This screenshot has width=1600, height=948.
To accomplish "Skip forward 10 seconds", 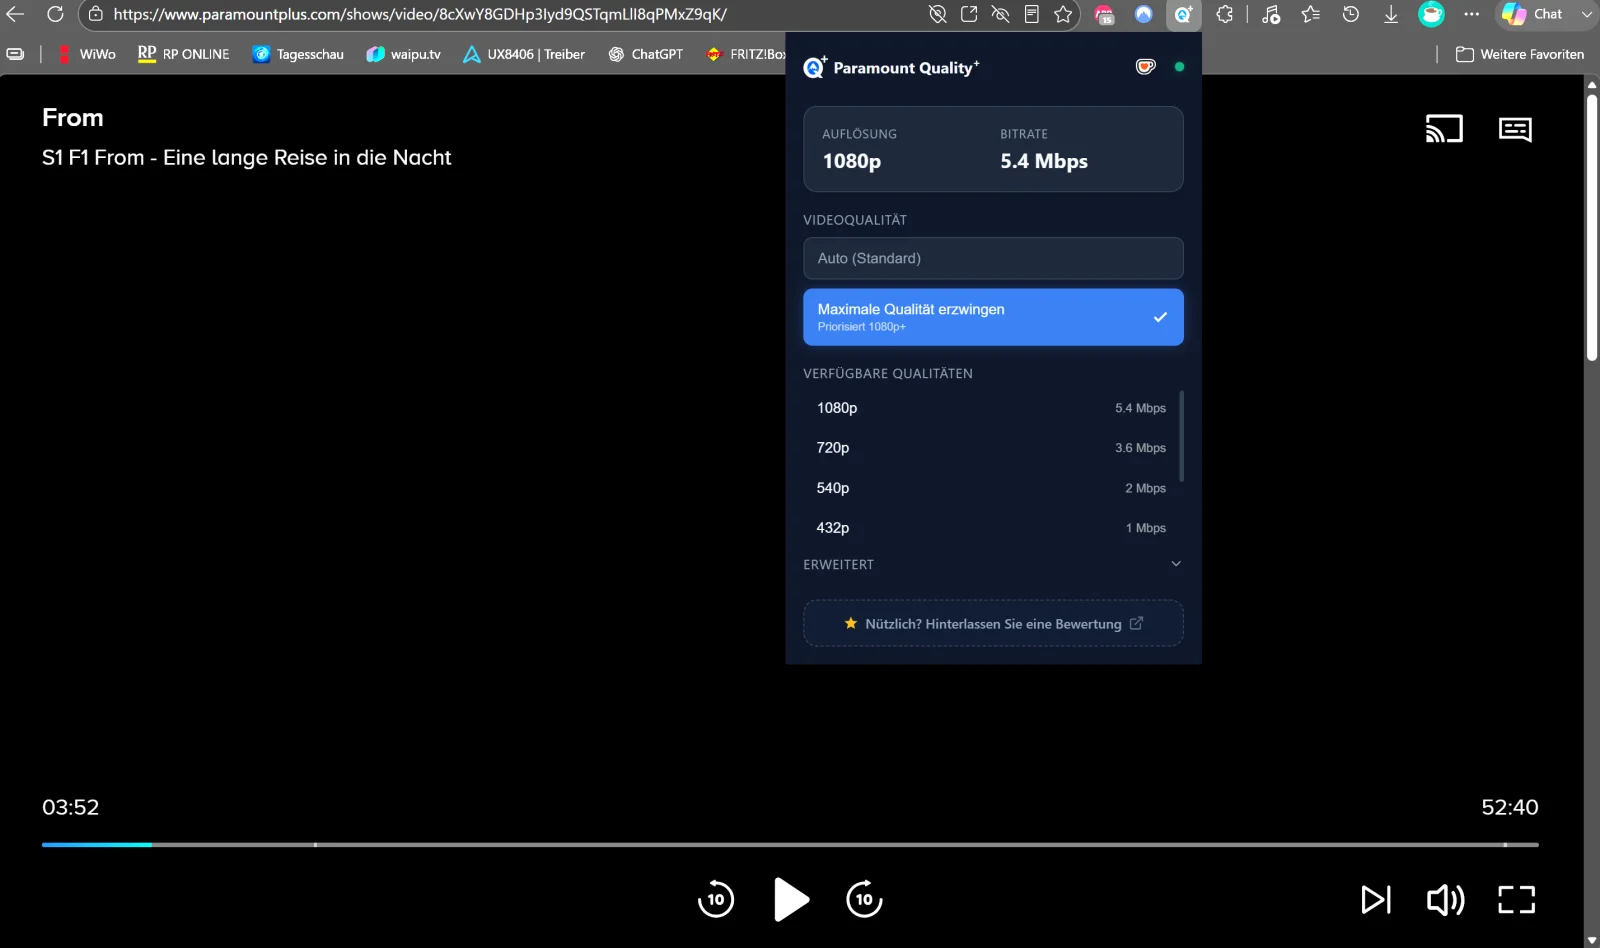I will coord(865,899).
